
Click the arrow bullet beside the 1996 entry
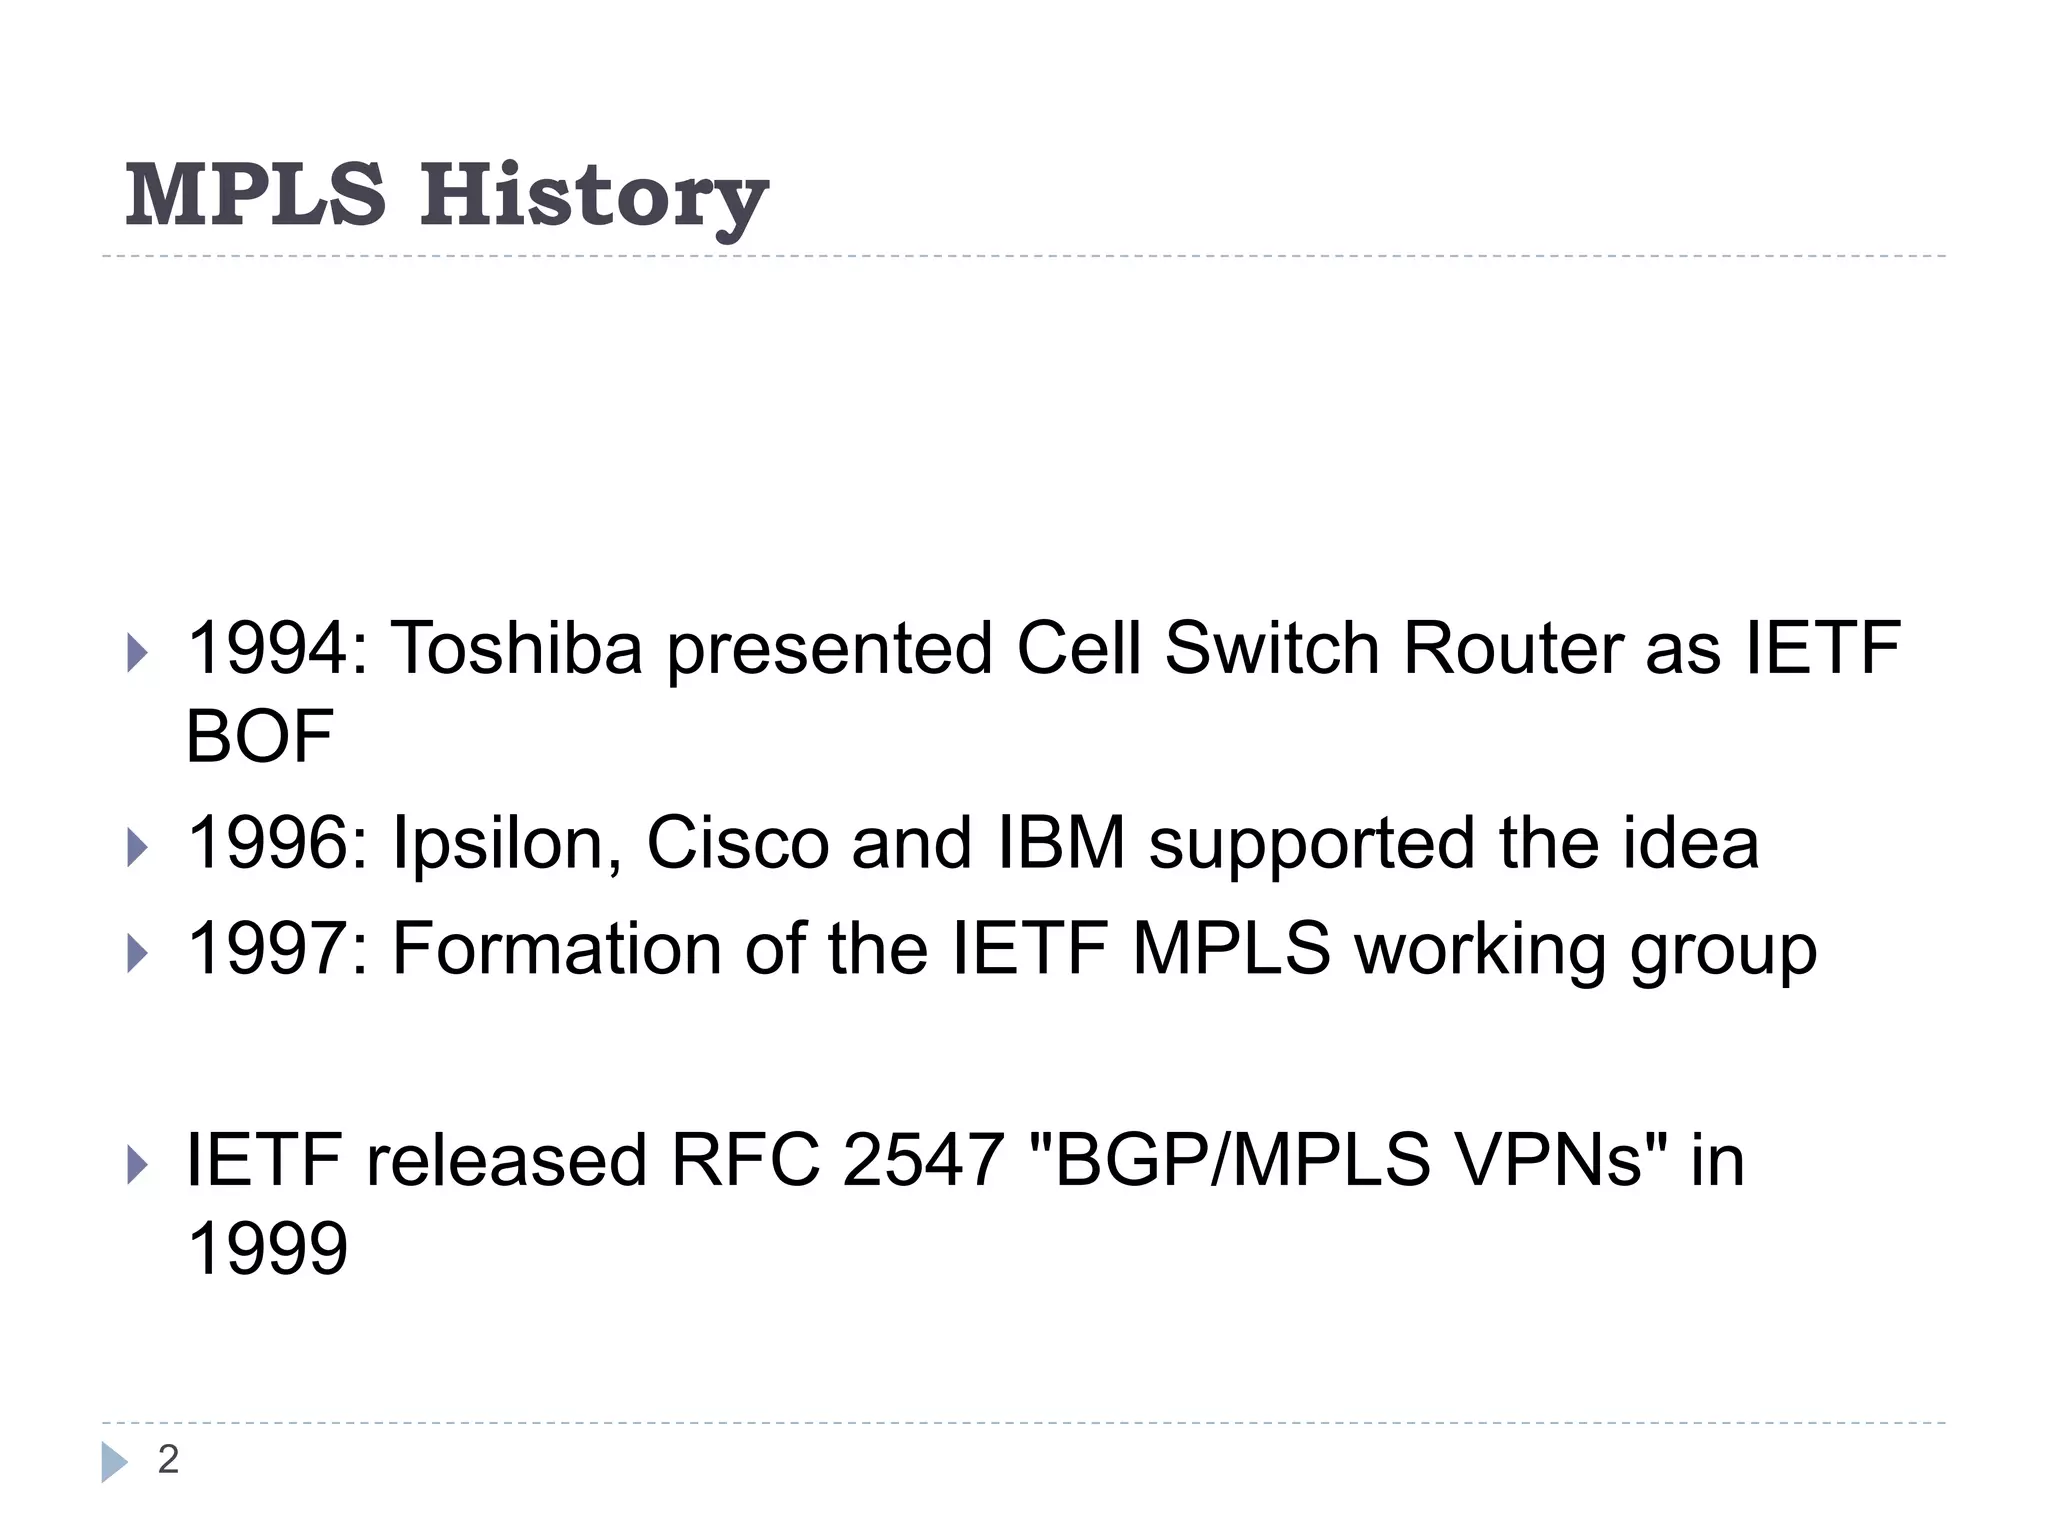coord(138,849)
